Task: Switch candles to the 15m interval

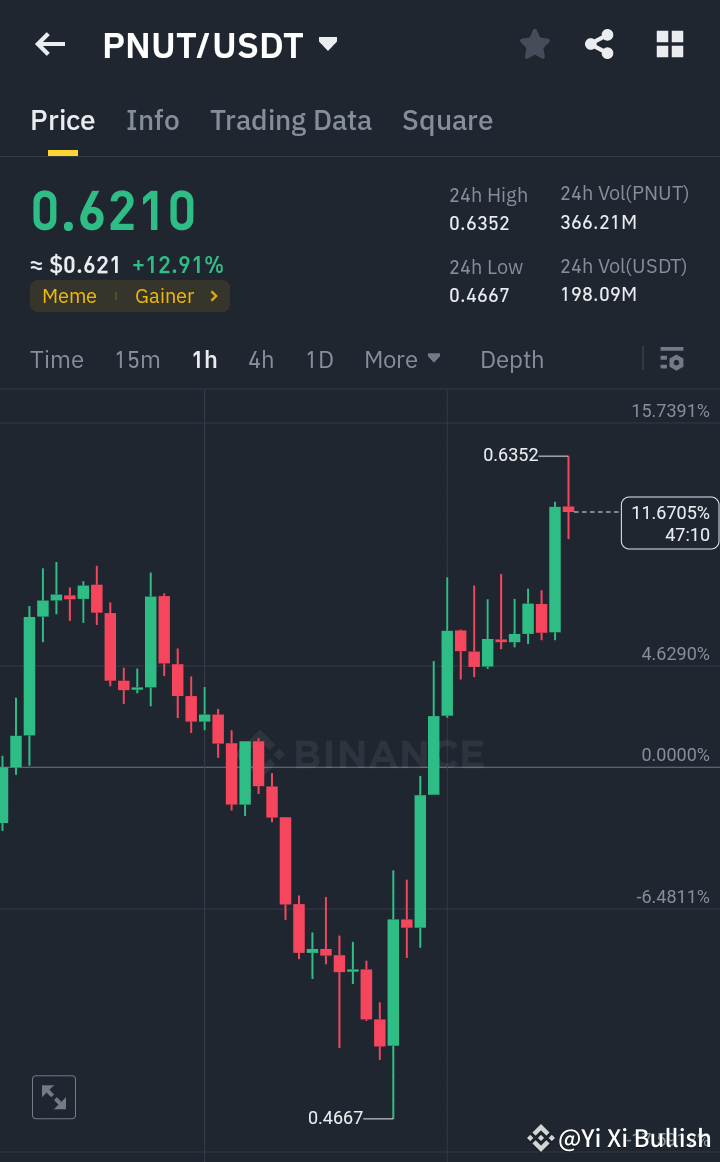Action: coord(137,359)
